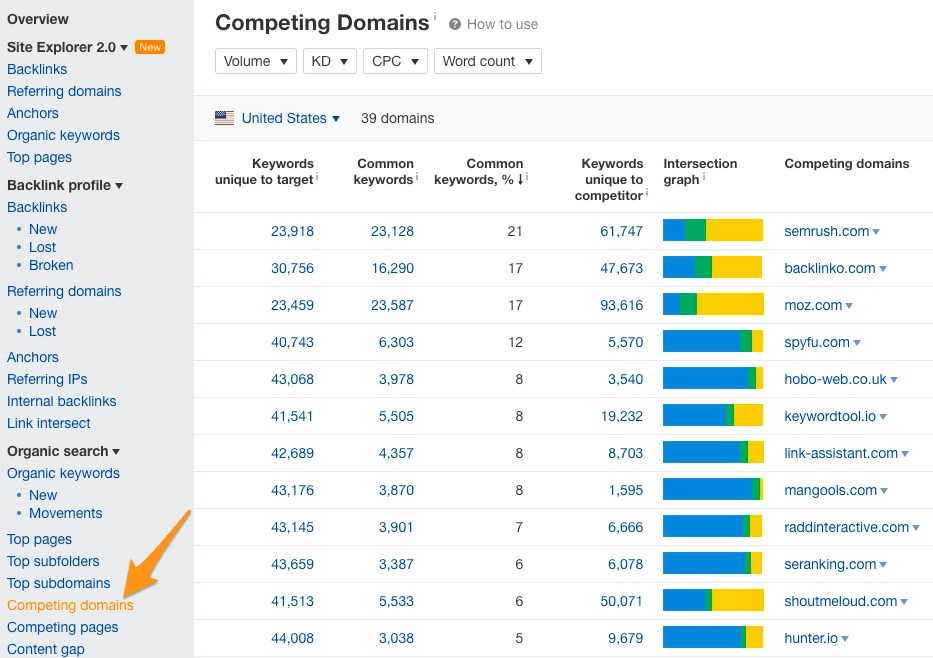Screen dimensions: 933x658
Task: Click the 93,616 competitor keywords value
Action: click(621, 305)
